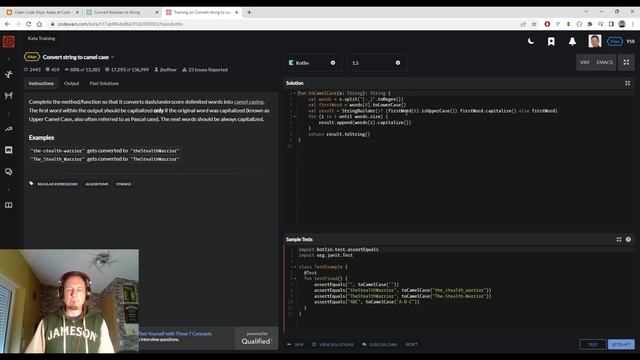
Task: Open the Kumite sidebar icon
Action: [x=9, y=96]
